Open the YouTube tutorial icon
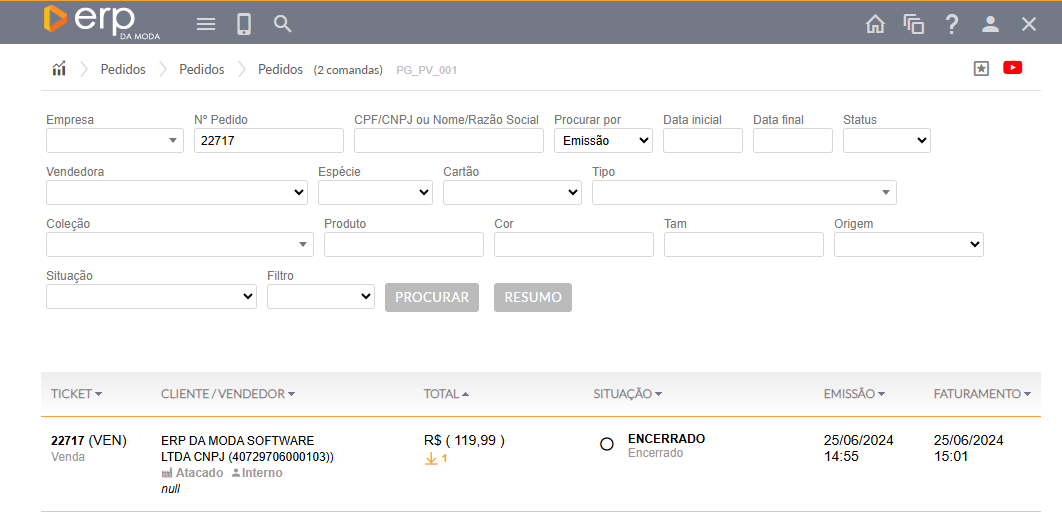This screenshot has height=514, width=1062. click(1012, 68)
